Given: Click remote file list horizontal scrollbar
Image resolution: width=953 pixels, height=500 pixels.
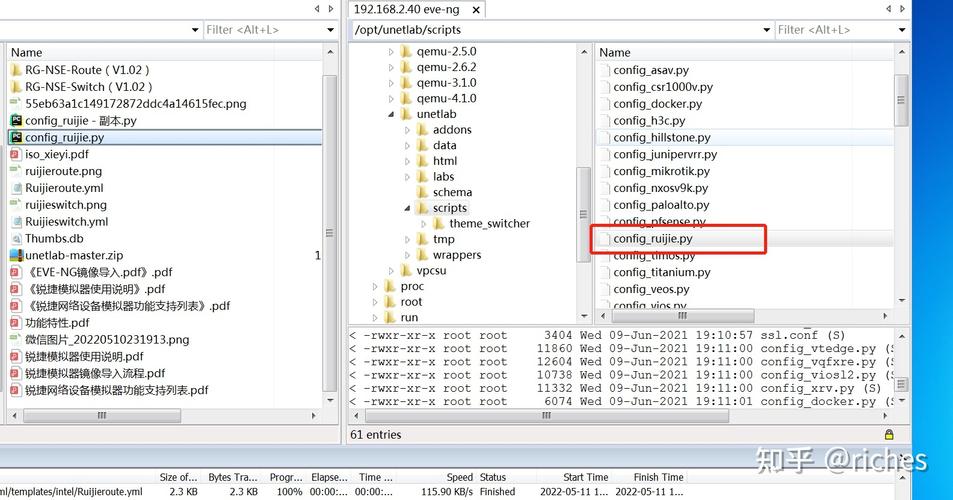Looking at the screenshot, I should pyautogui.click(x=683, y=316).
